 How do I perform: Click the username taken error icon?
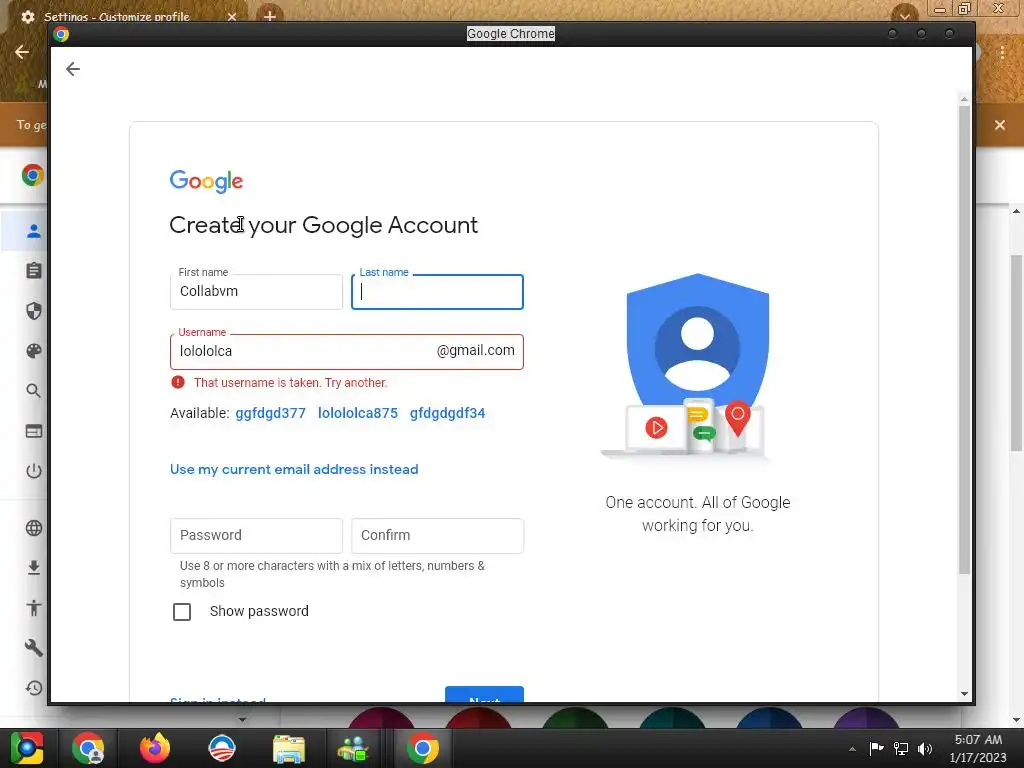pyautogui.click(x=178, y=382)
